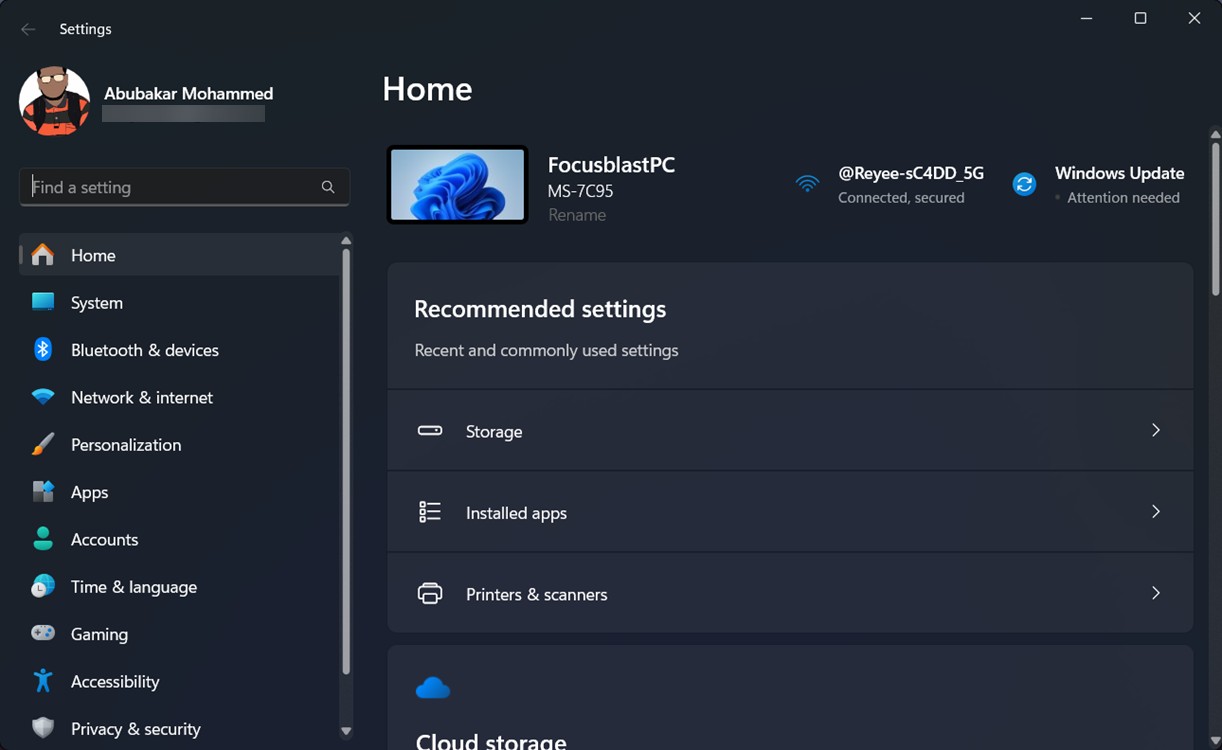Image resolution: width=1222 pixels, height=750 pixels.
Task: Maximize the Settings window
Action: (1140, 18)
